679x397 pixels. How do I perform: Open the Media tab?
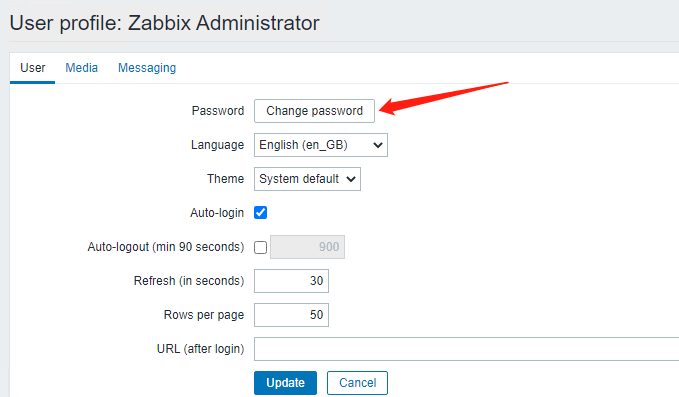click(x=81, y=68)
